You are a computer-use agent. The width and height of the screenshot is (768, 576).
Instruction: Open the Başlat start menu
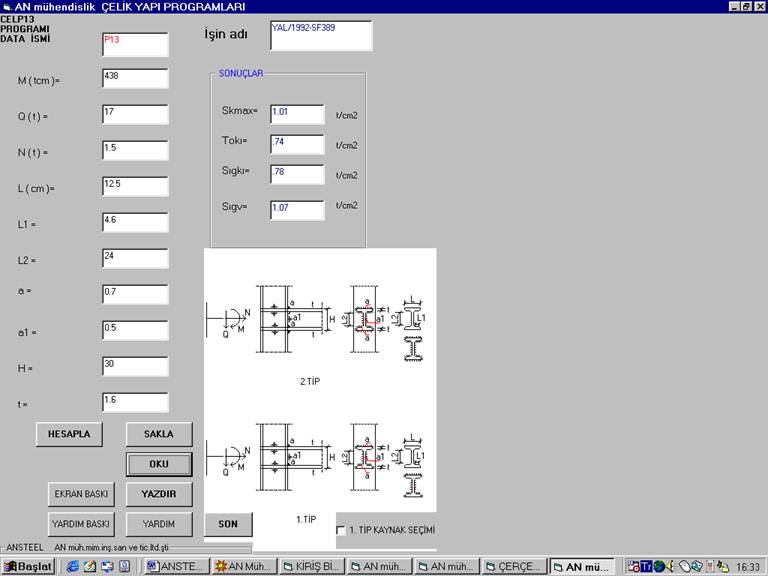click(x=28, y=567)
